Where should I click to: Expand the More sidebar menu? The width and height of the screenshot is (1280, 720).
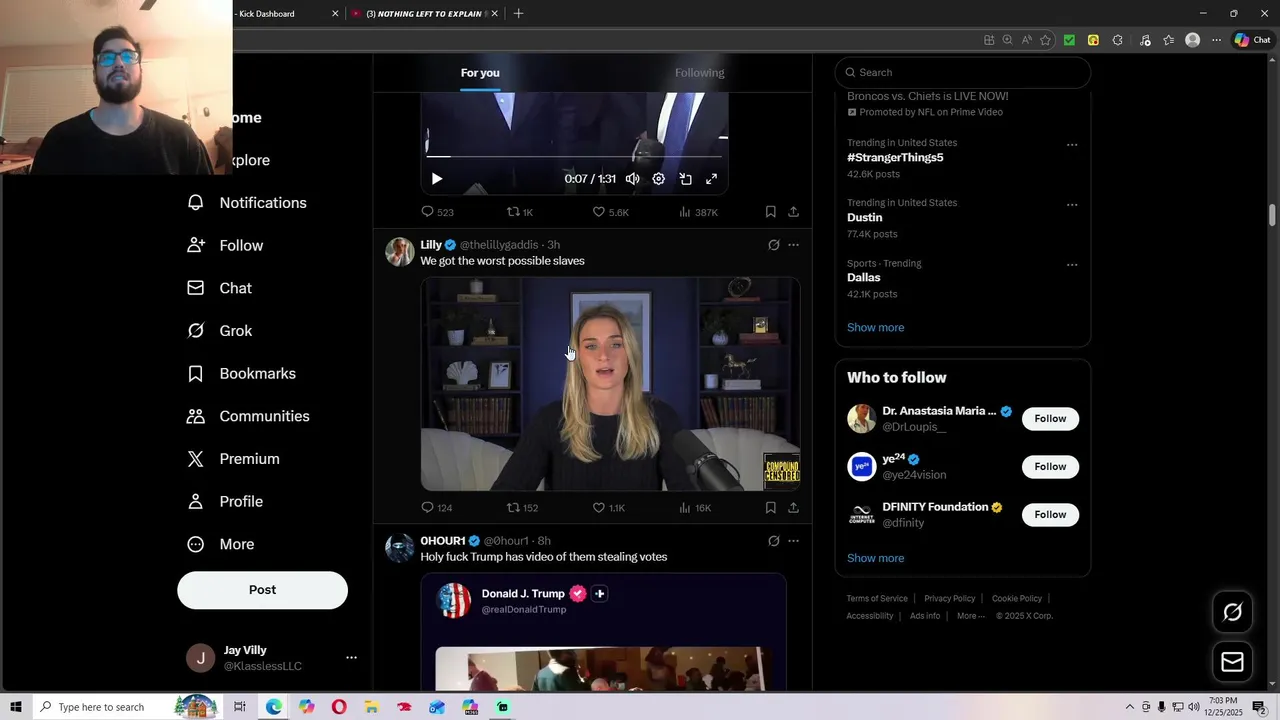point(222,544)
